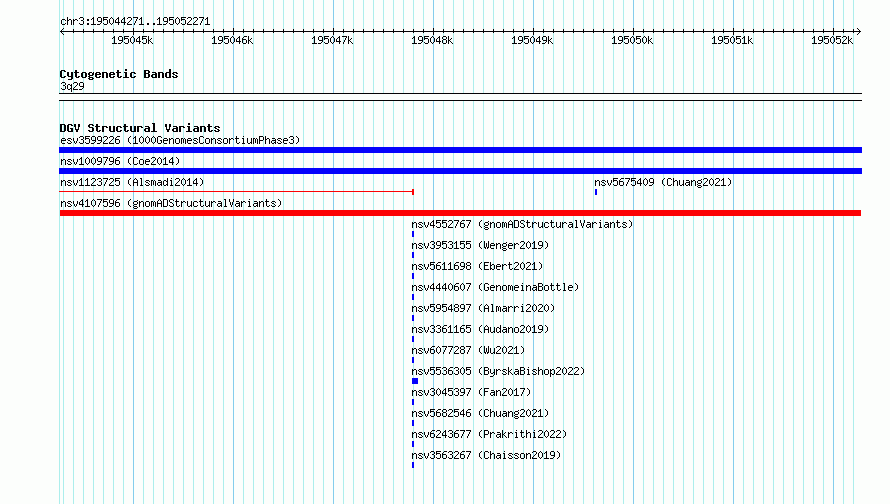
Task: Select the blue bar of variant esv3599226
Action: [x=460, y=150]
